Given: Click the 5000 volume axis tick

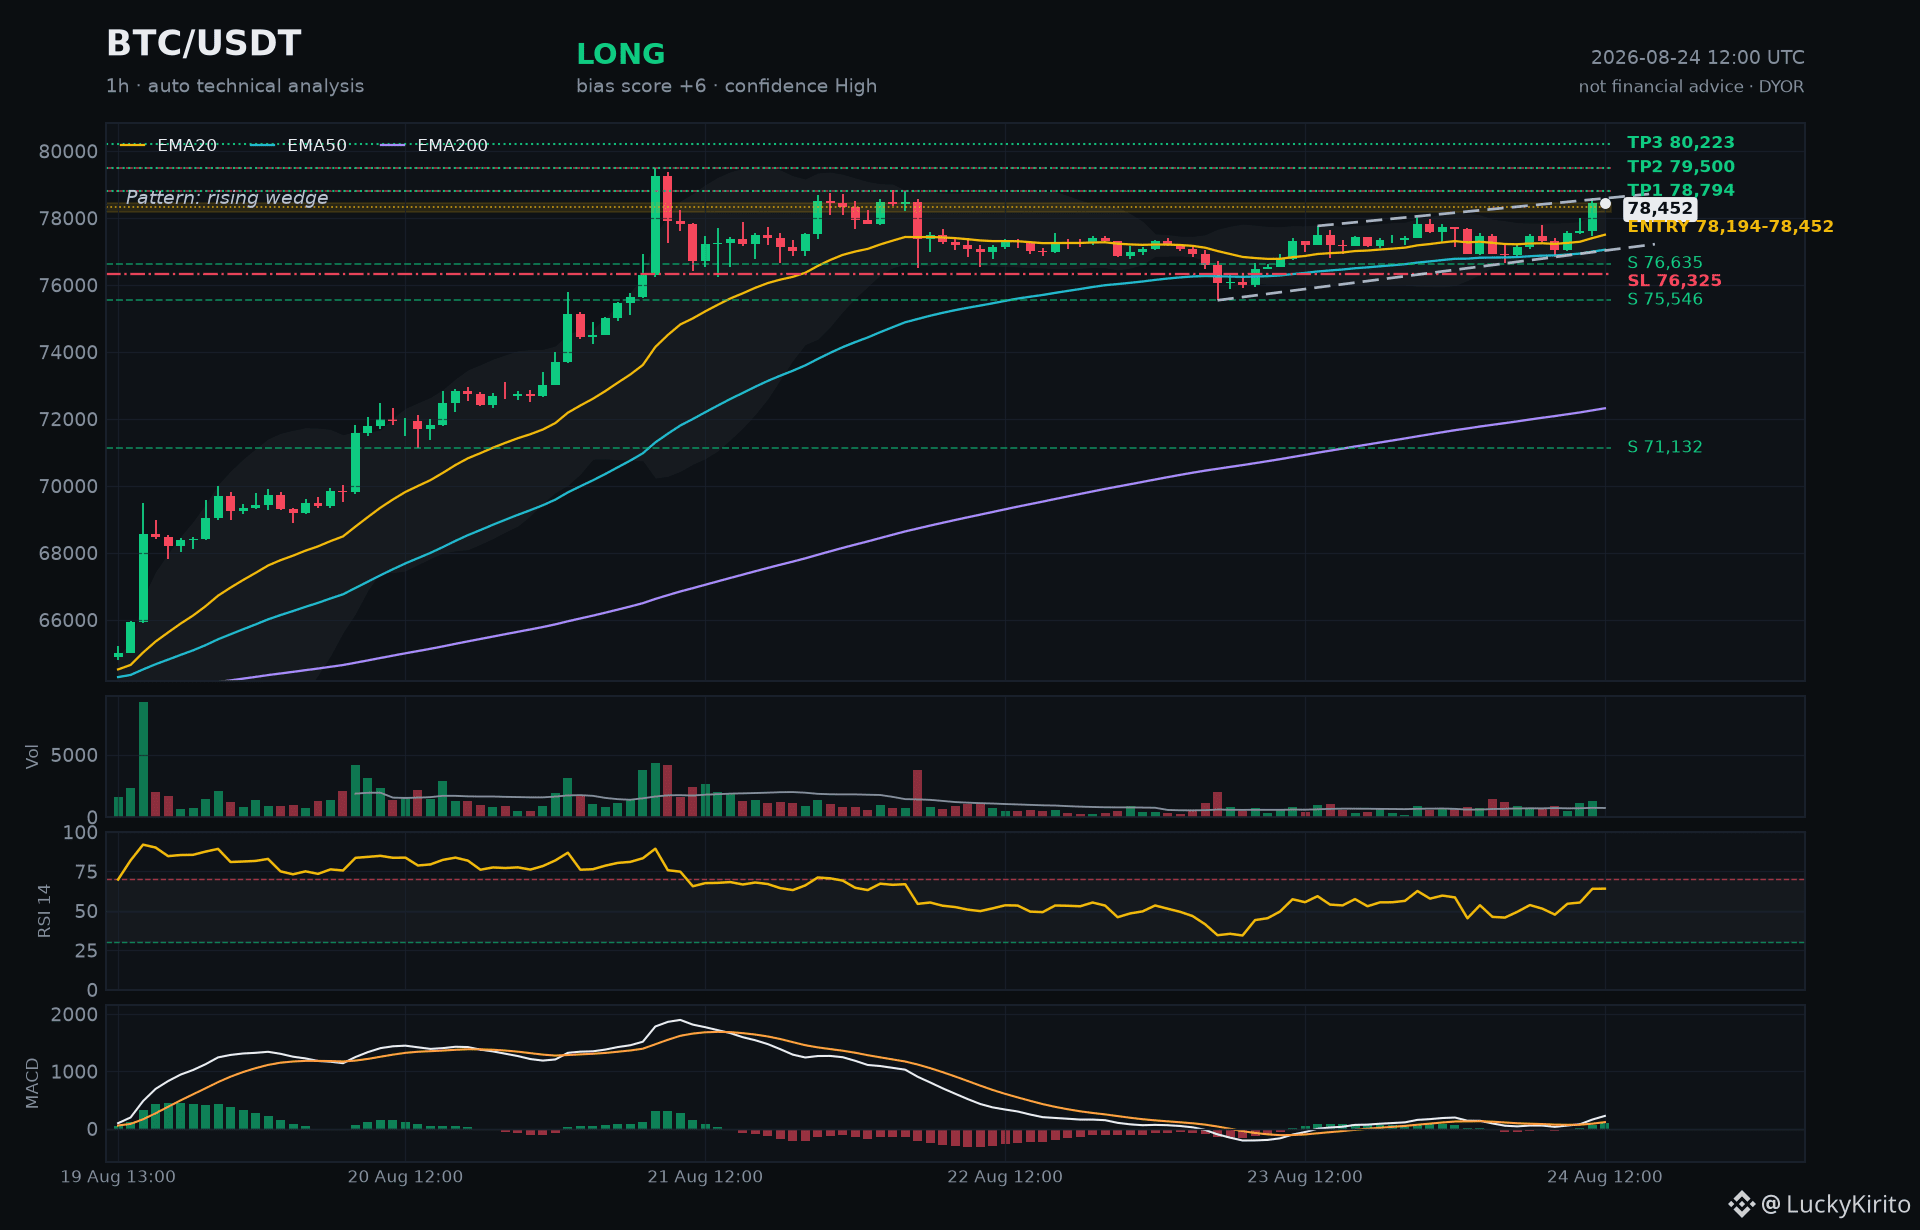Looking at the screenshot, I should (x=75, y=756).
